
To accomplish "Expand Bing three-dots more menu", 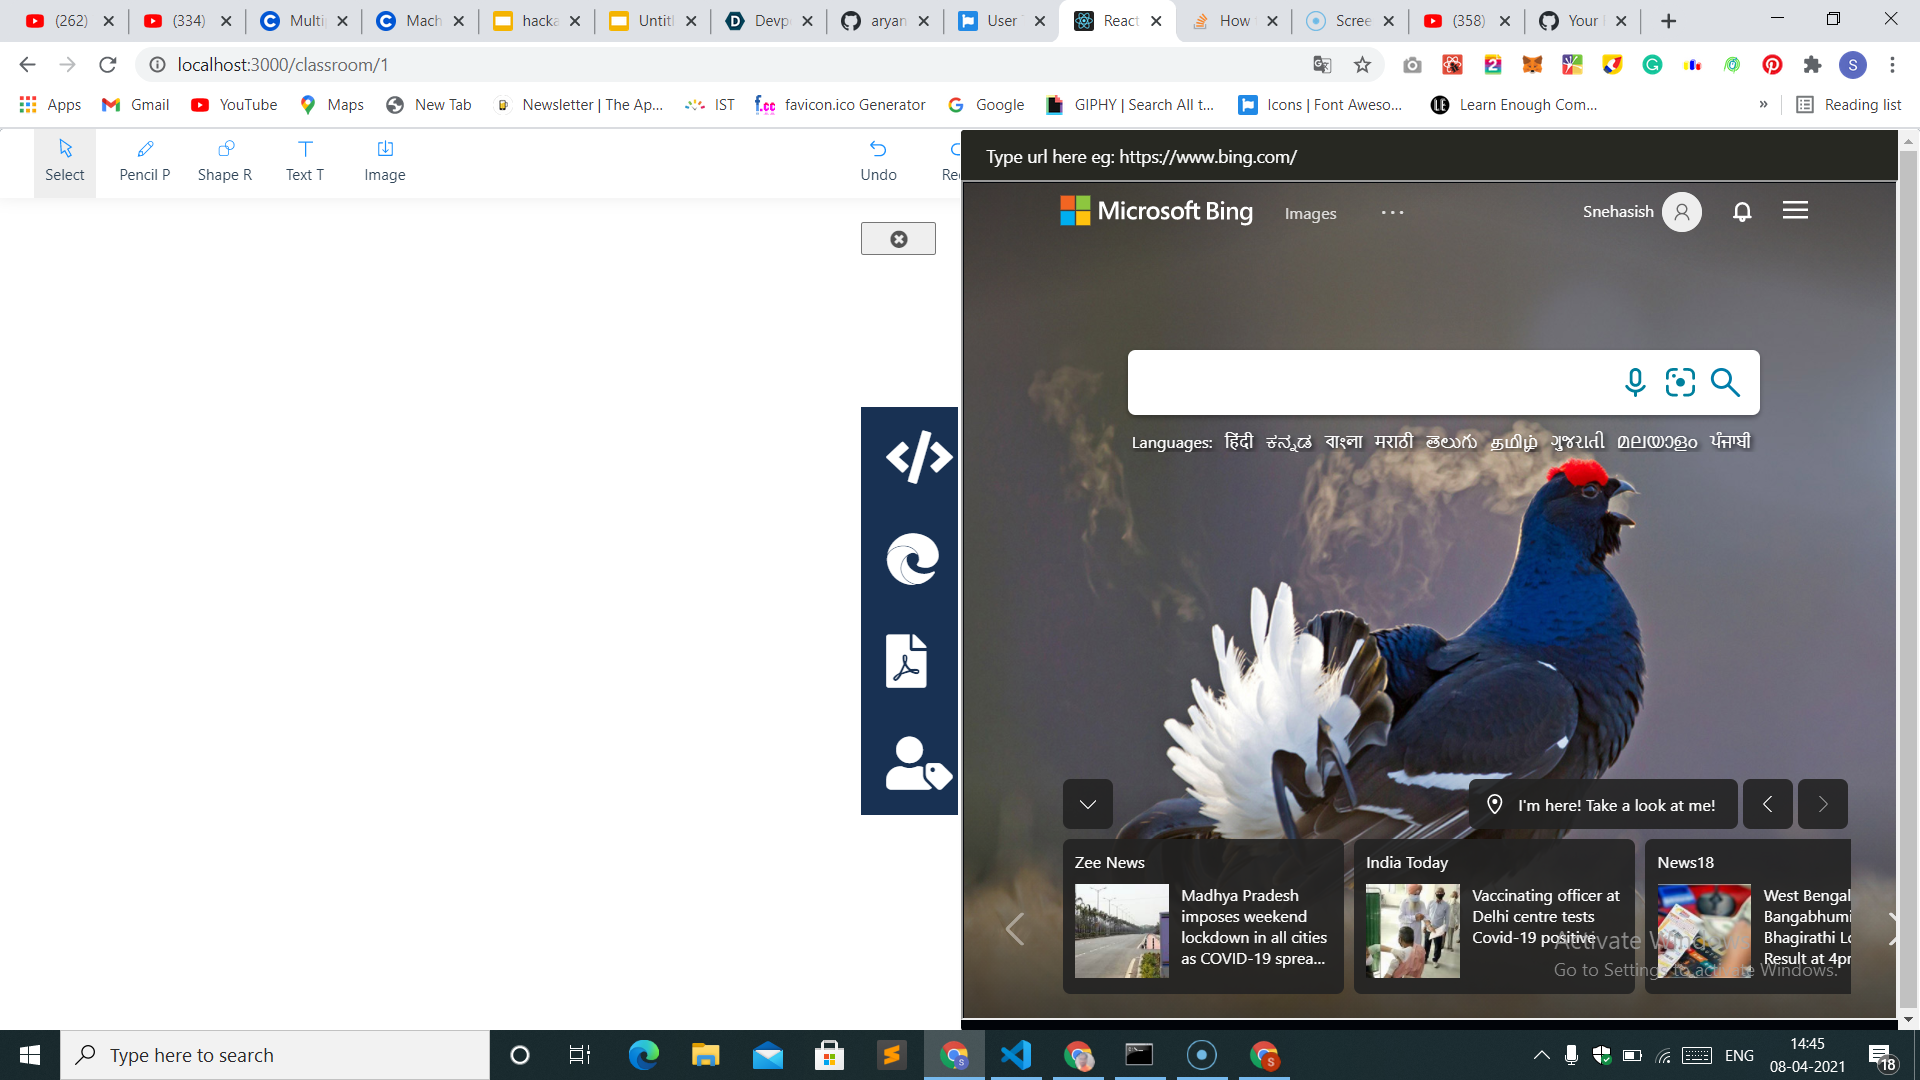I will click(x=1392, y=213).
